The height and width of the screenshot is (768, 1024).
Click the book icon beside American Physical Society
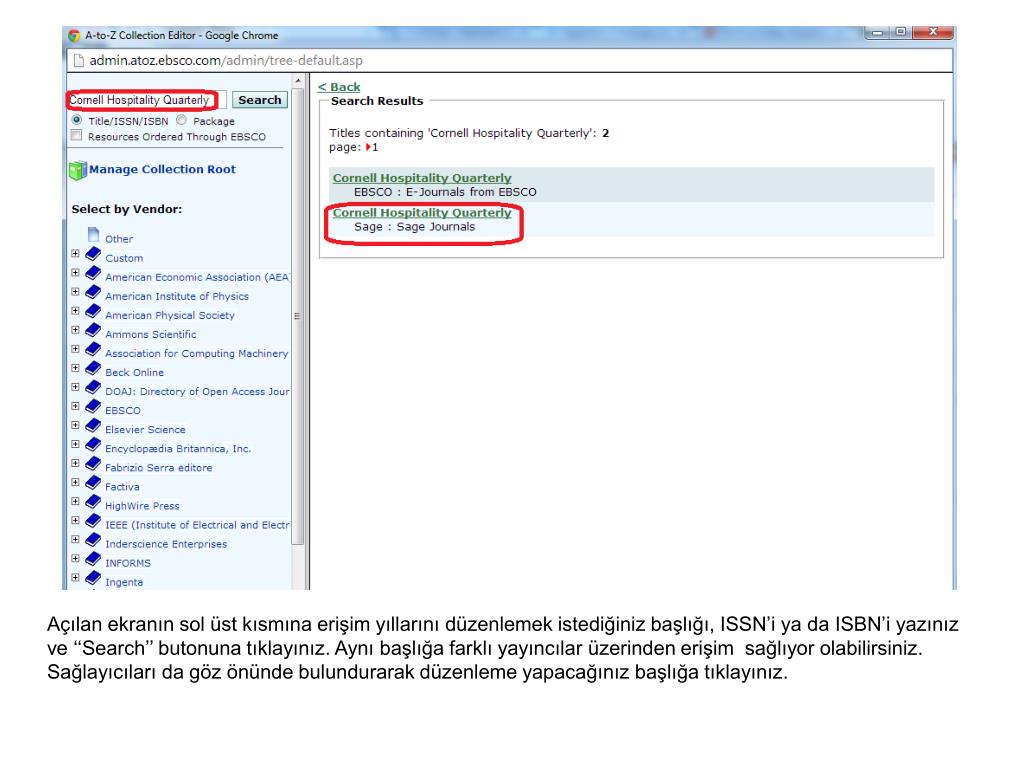pyautogui.click(x=93, y=311)
